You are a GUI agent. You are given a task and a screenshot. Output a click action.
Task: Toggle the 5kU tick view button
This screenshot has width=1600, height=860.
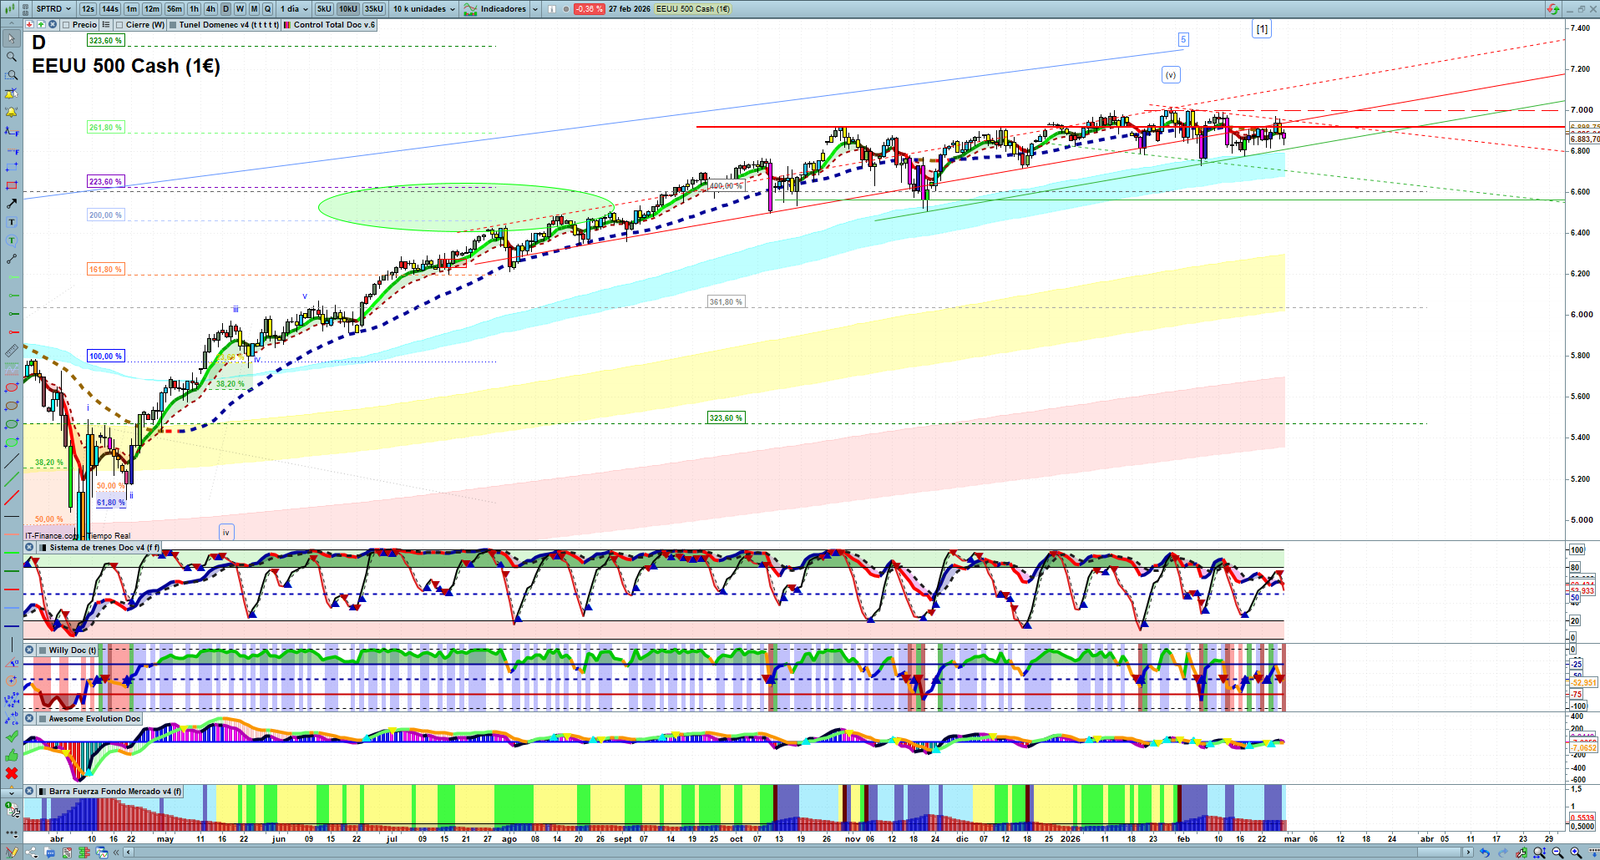tap(324, 9)
